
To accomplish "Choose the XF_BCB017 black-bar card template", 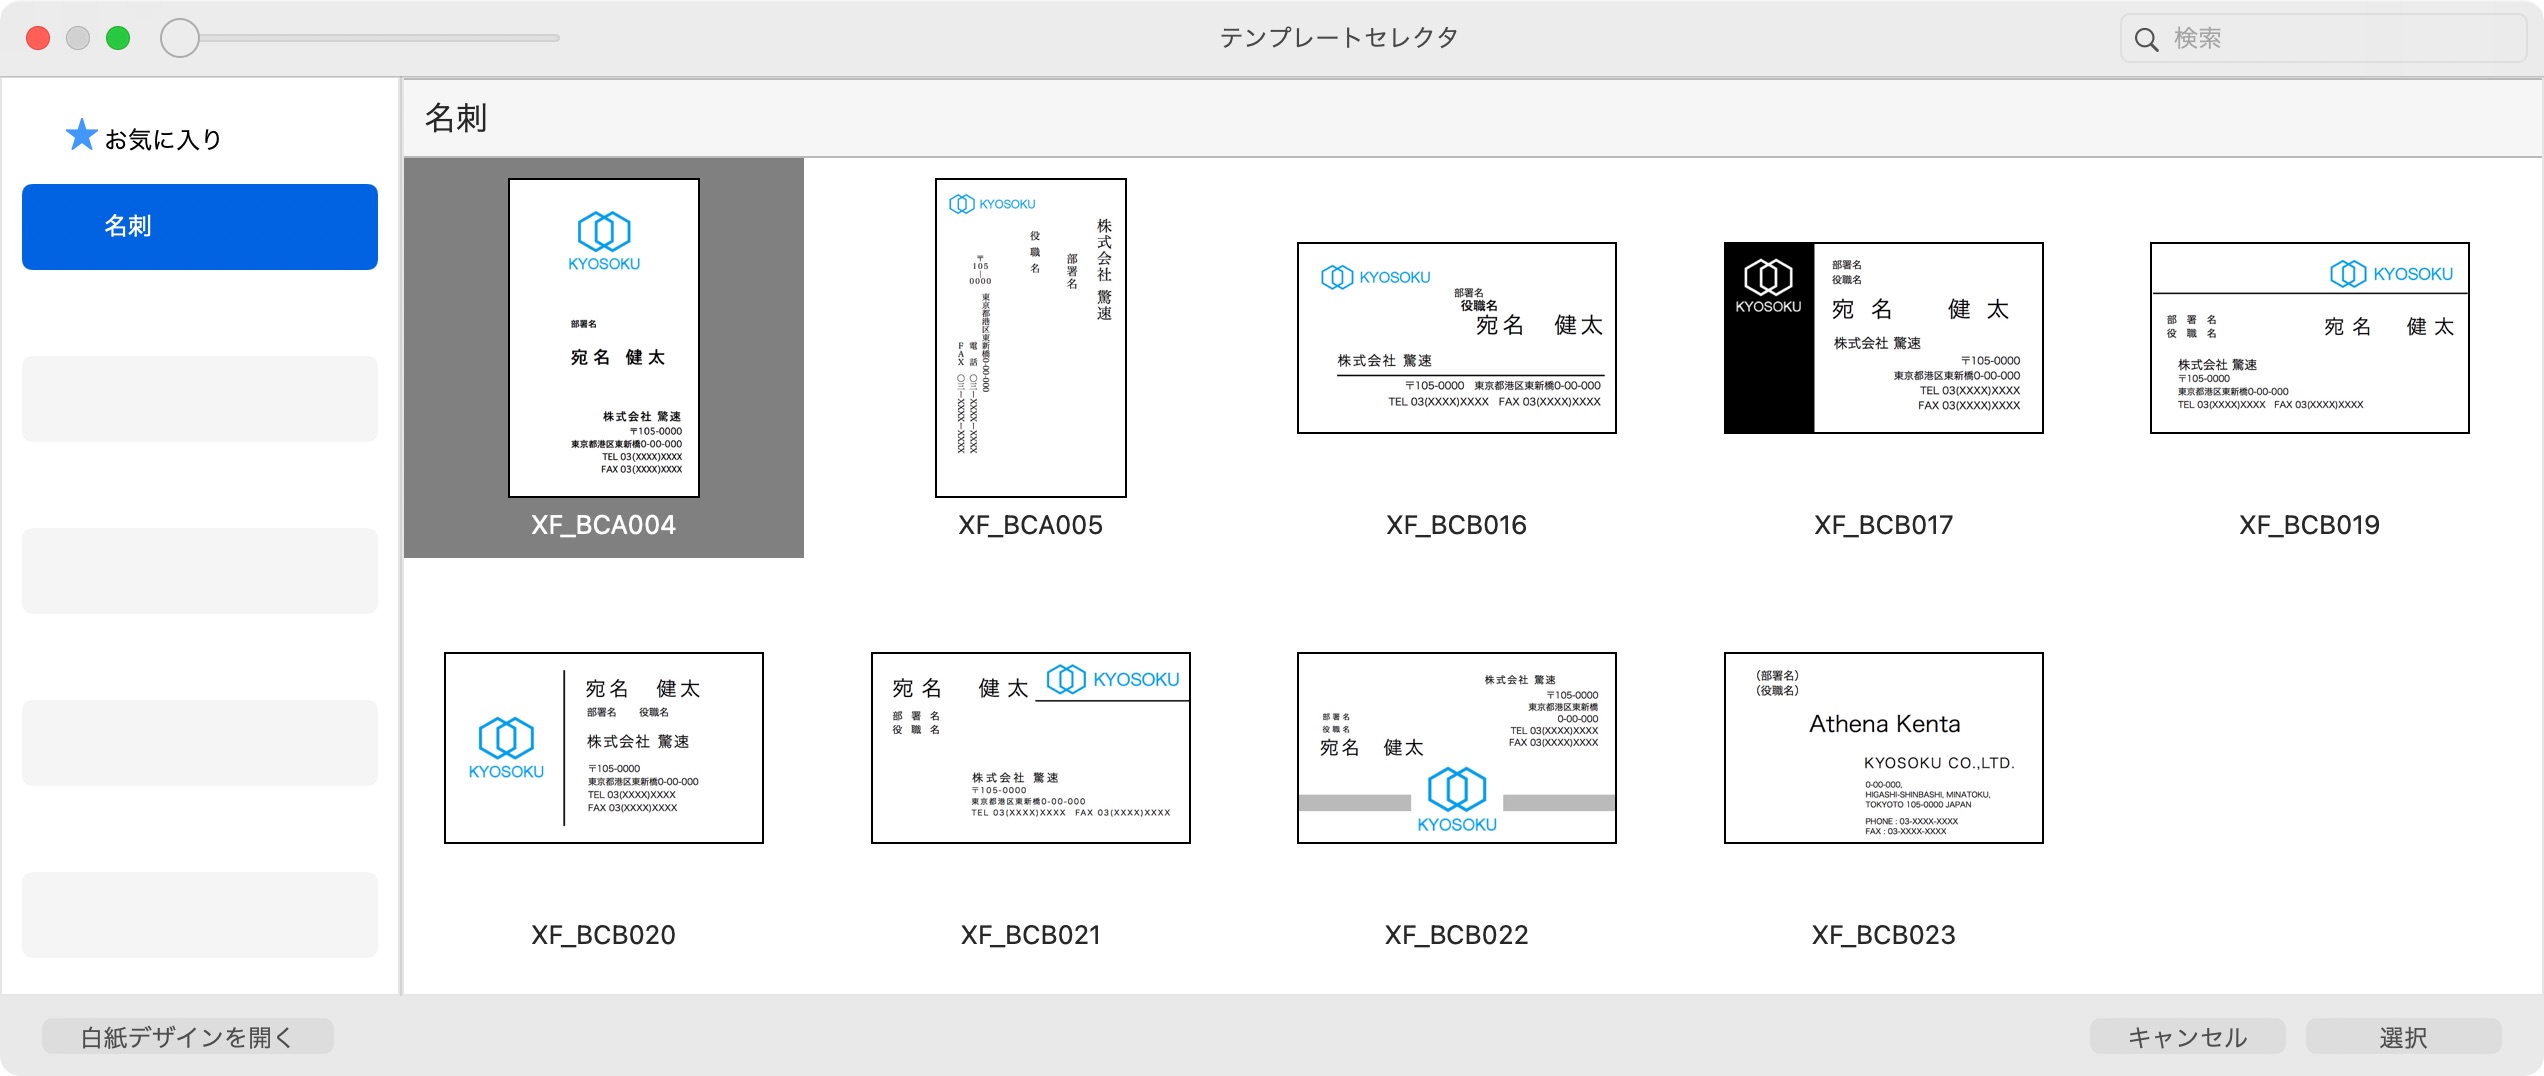I will click(1884, 338).
